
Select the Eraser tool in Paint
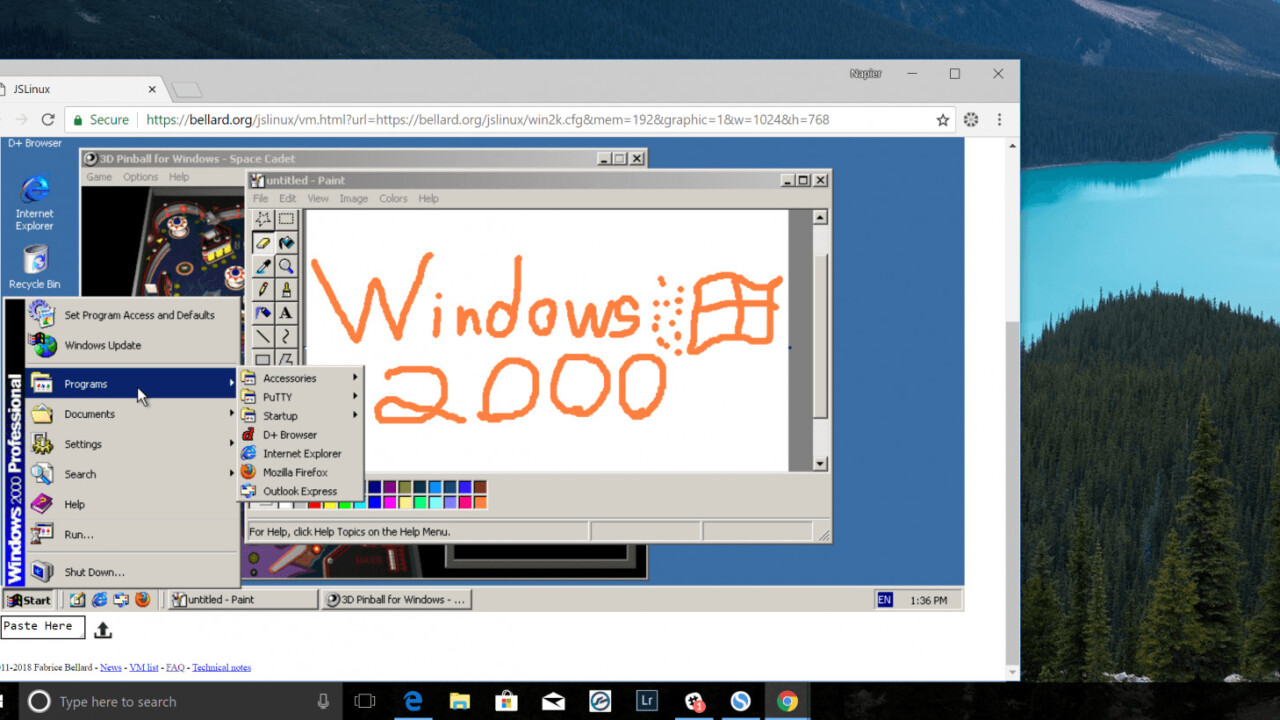263,243
